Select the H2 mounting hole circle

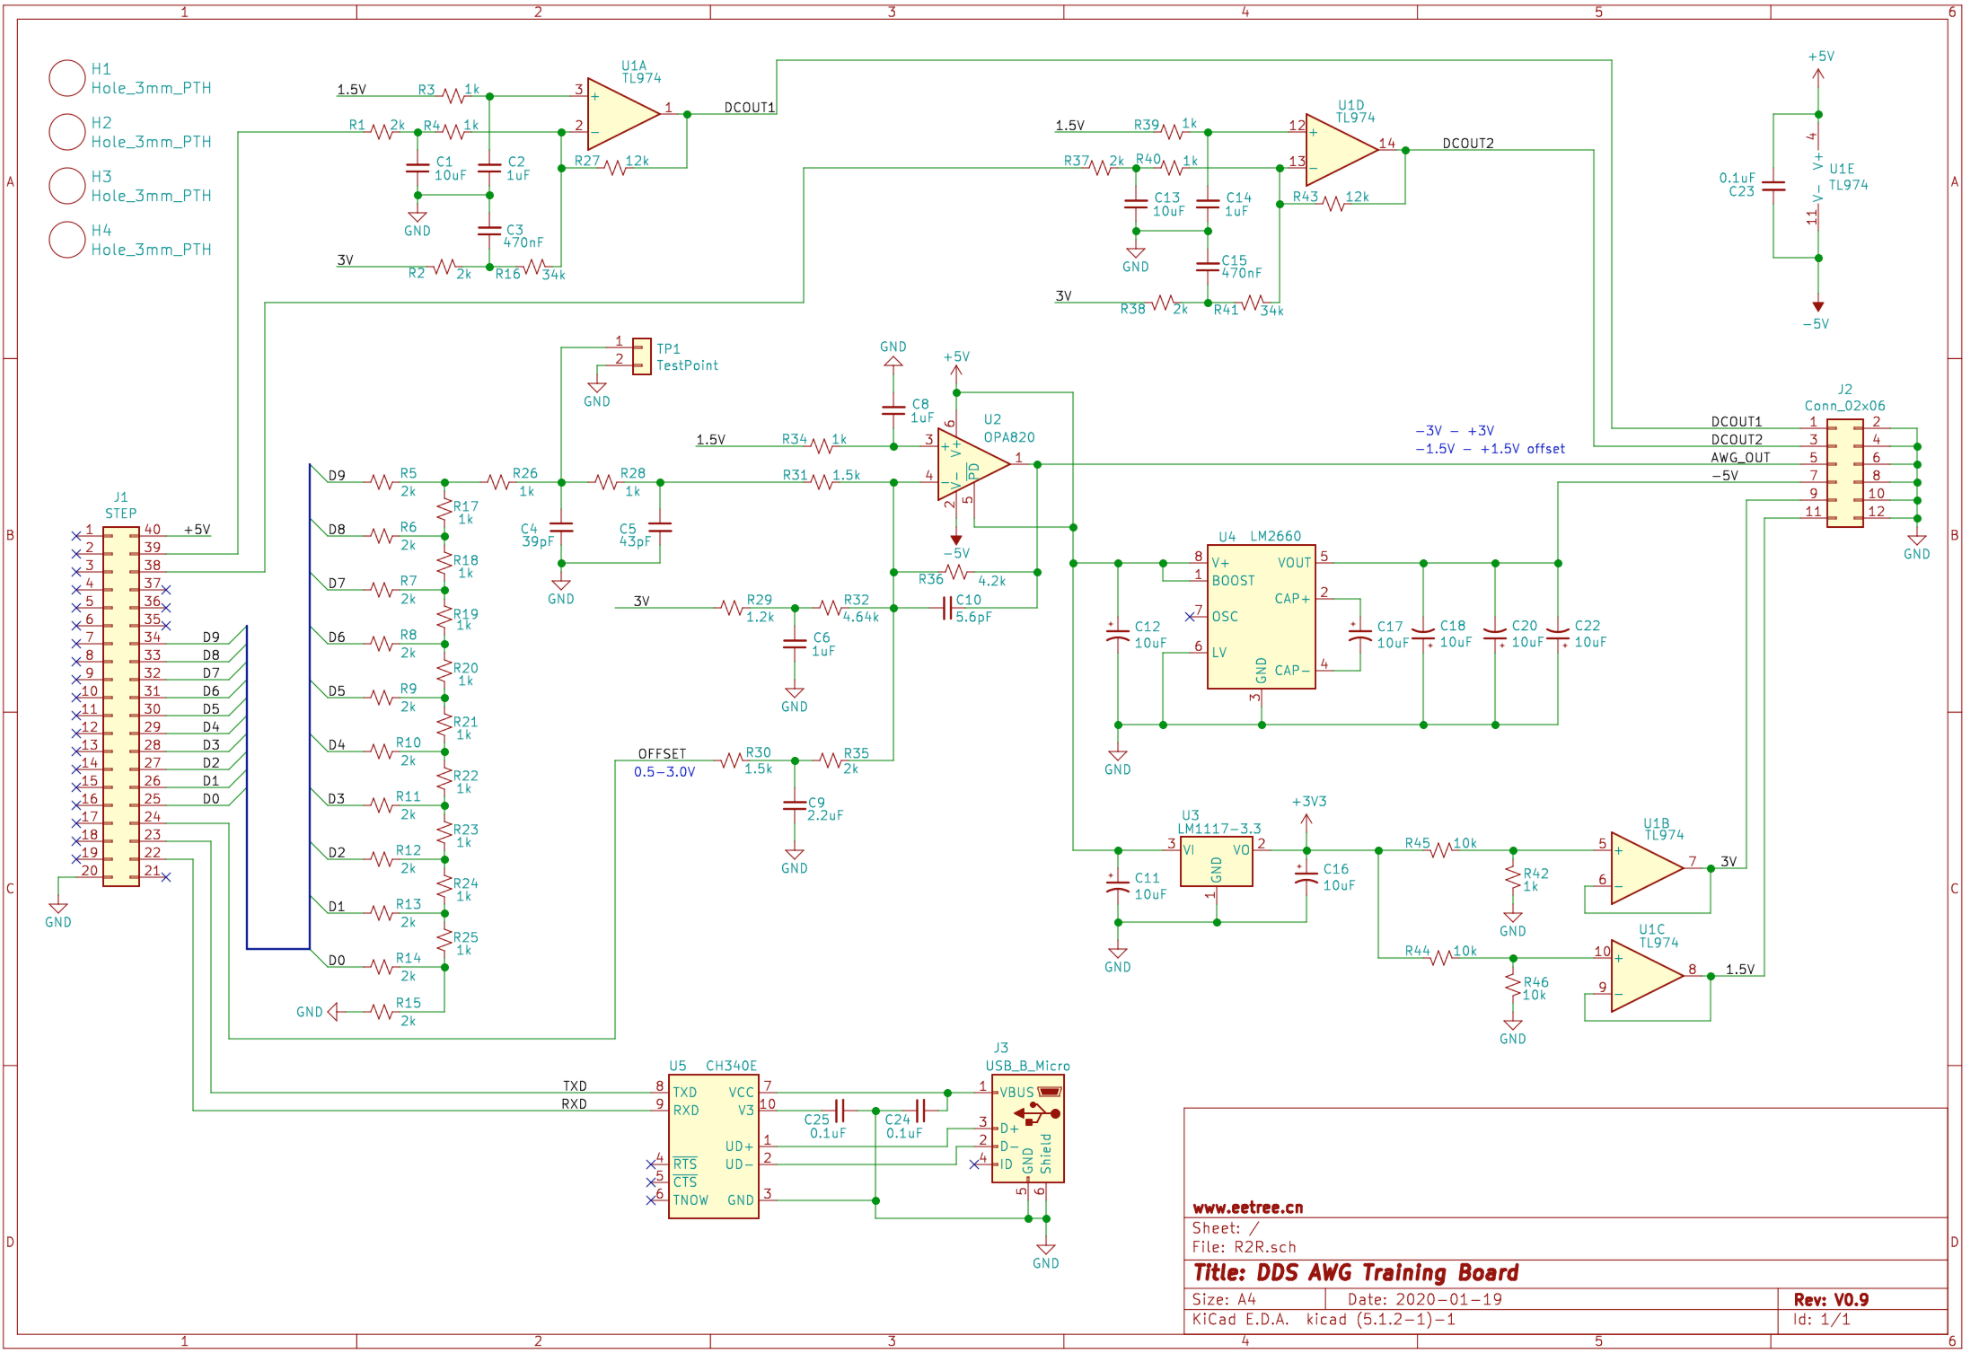(x=67, y=132)
